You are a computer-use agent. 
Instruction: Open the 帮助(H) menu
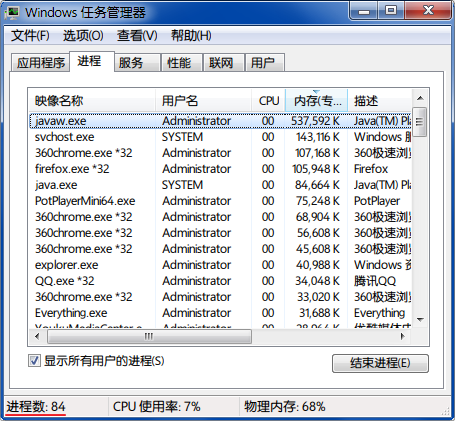click(x=191, y=35)
